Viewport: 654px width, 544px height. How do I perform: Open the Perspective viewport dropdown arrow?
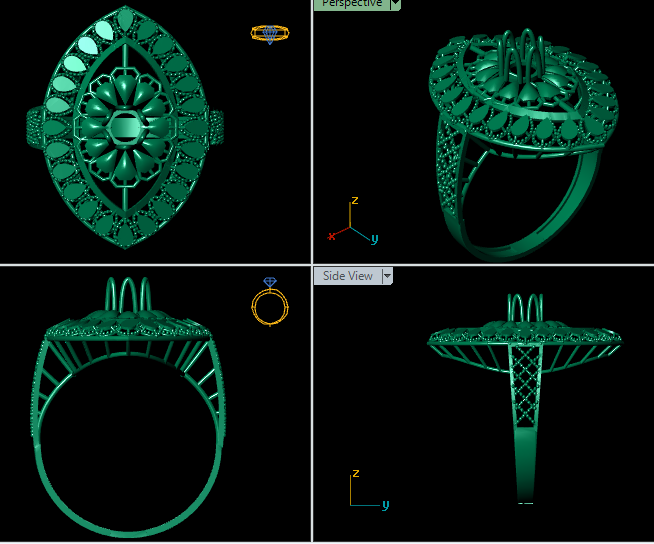coord(395,4)
